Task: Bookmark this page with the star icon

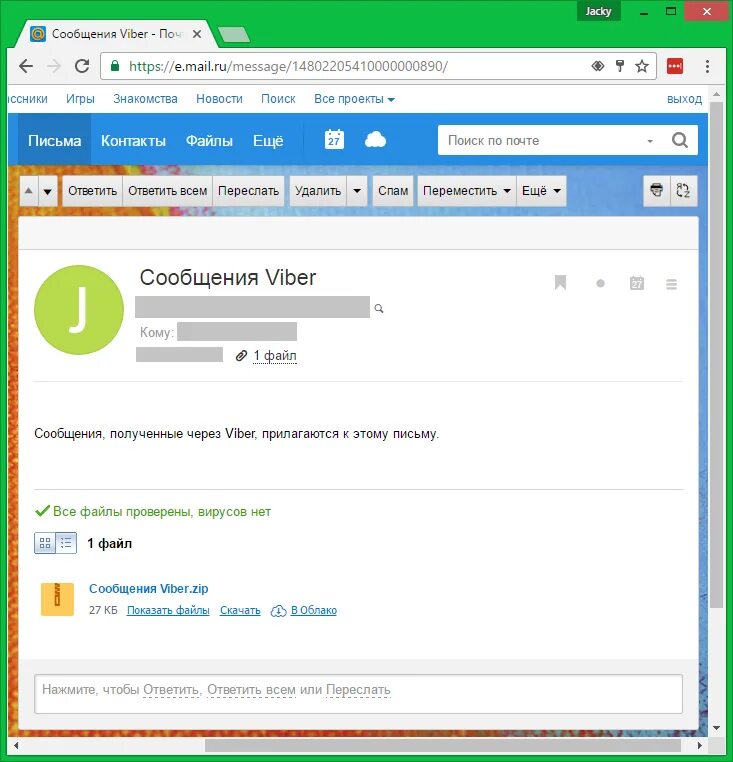Action: click(x=642, y=66)
